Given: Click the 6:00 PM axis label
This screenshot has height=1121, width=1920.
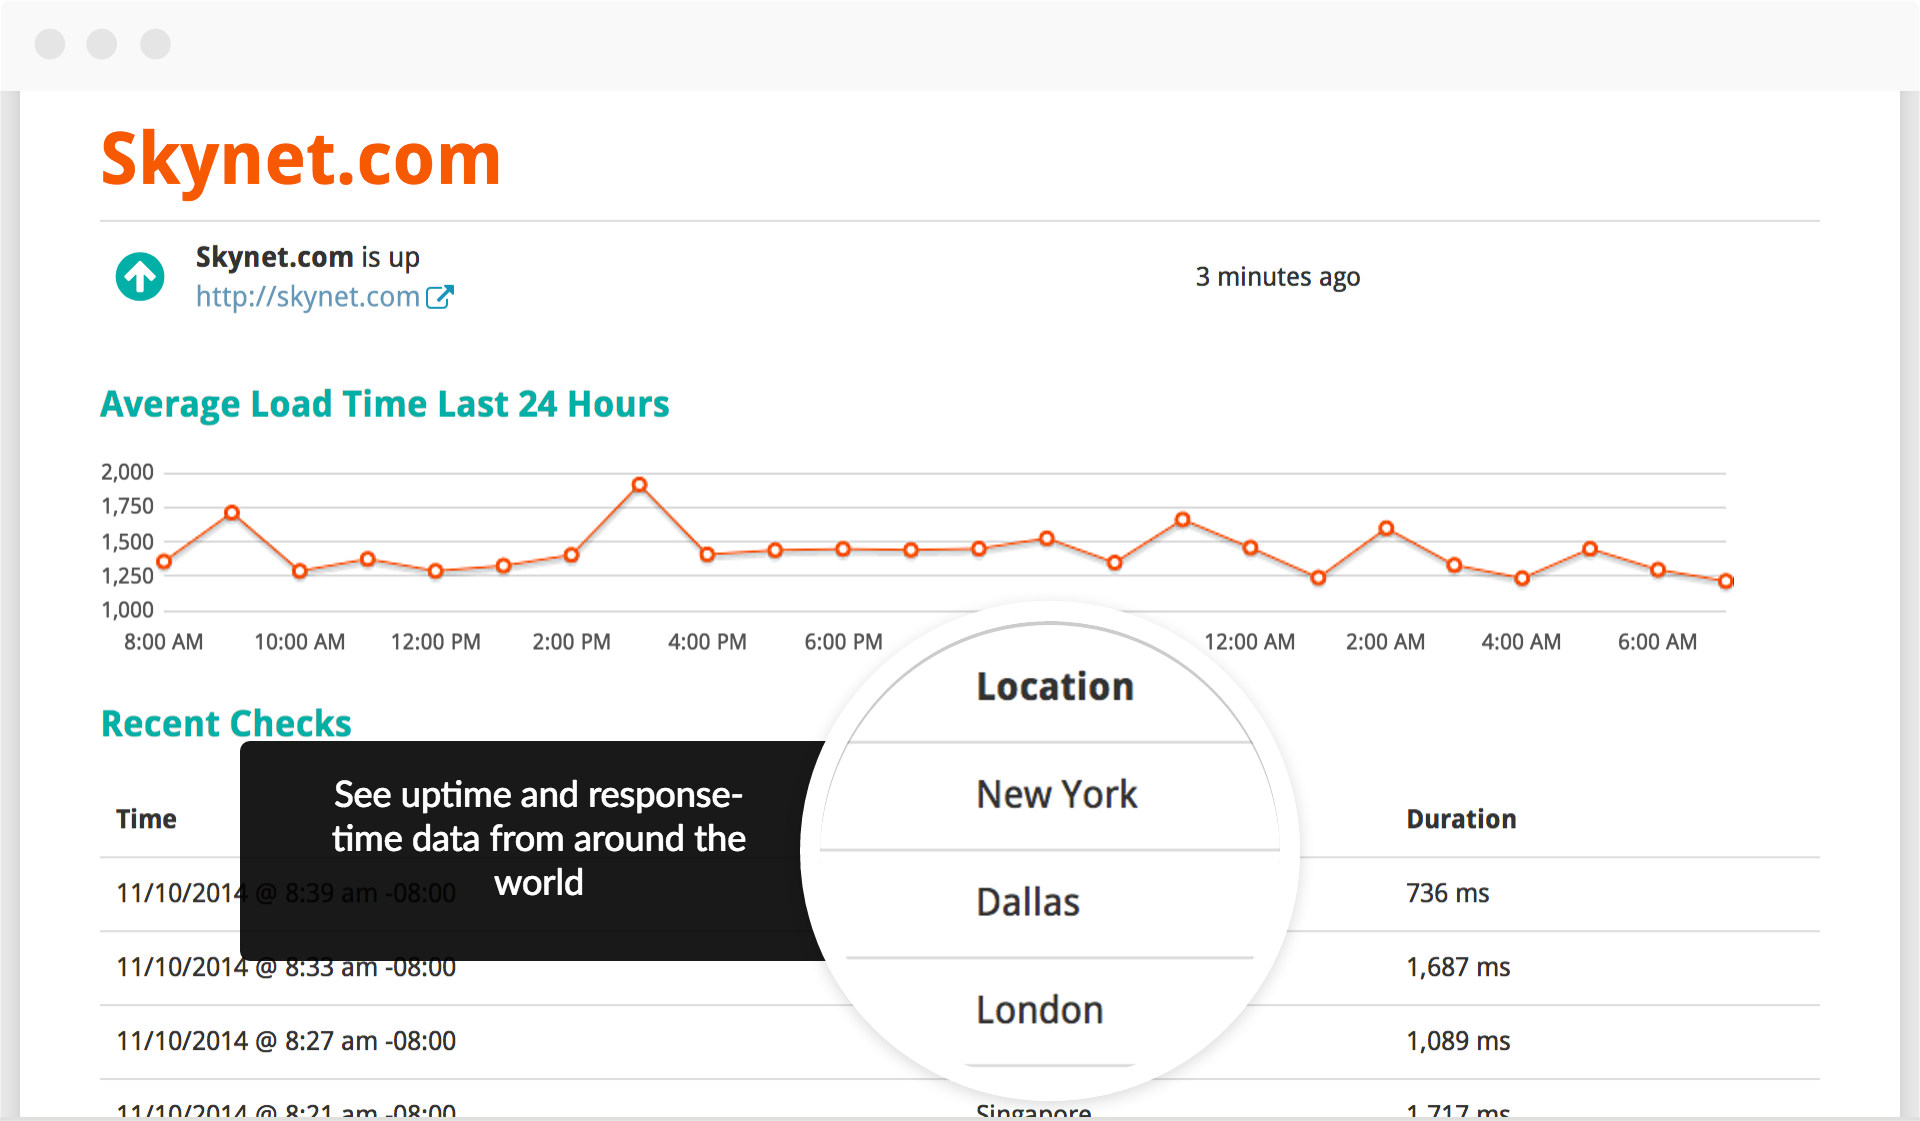Looking at the screenshot, I should (x=843, y=642).
